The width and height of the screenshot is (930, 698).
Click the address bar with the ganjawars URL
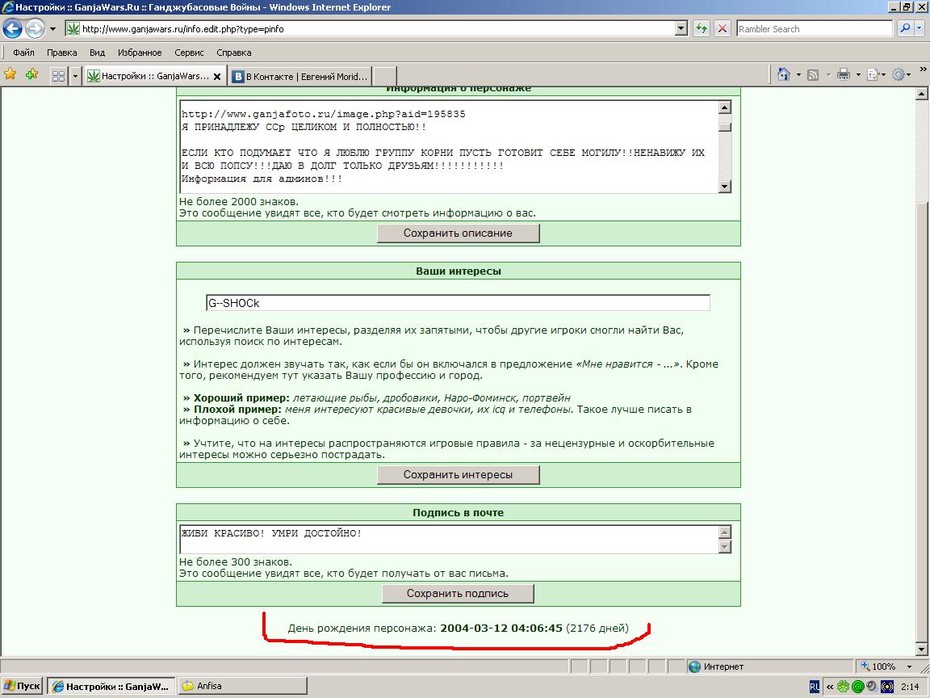370,28
